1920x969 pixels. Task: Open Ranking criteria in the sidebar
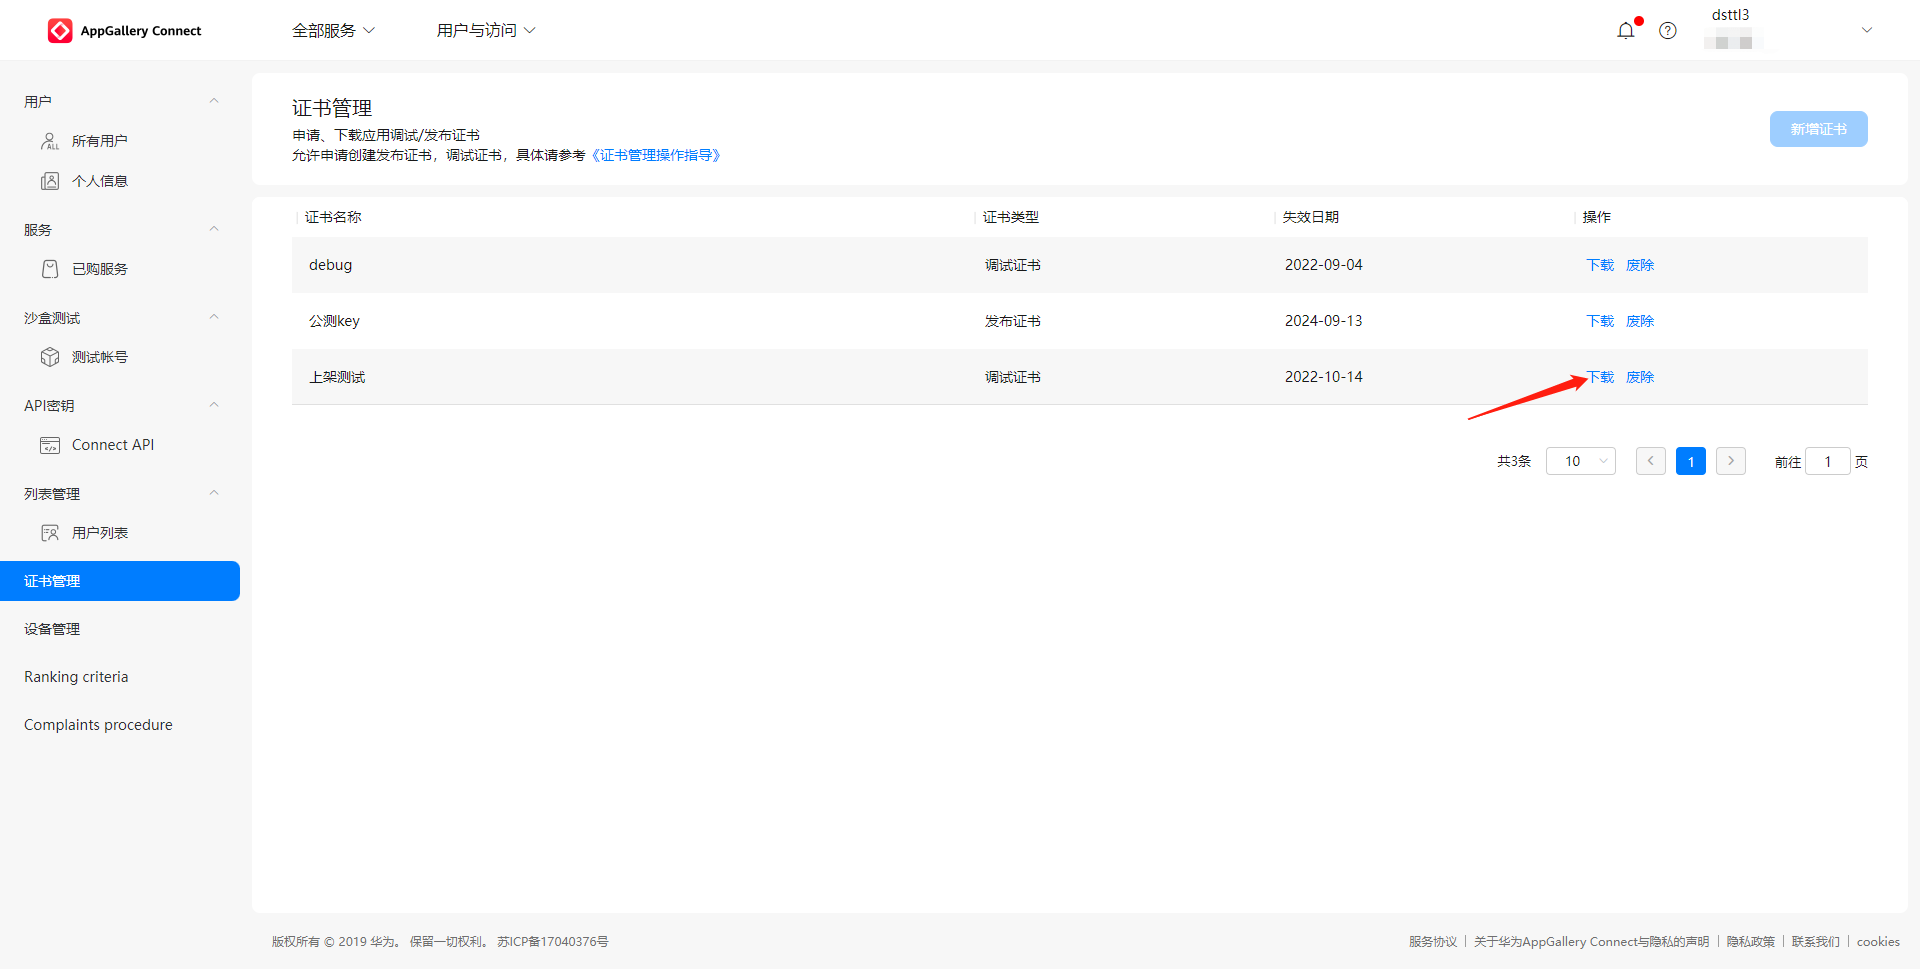click(x=76, y=677)
